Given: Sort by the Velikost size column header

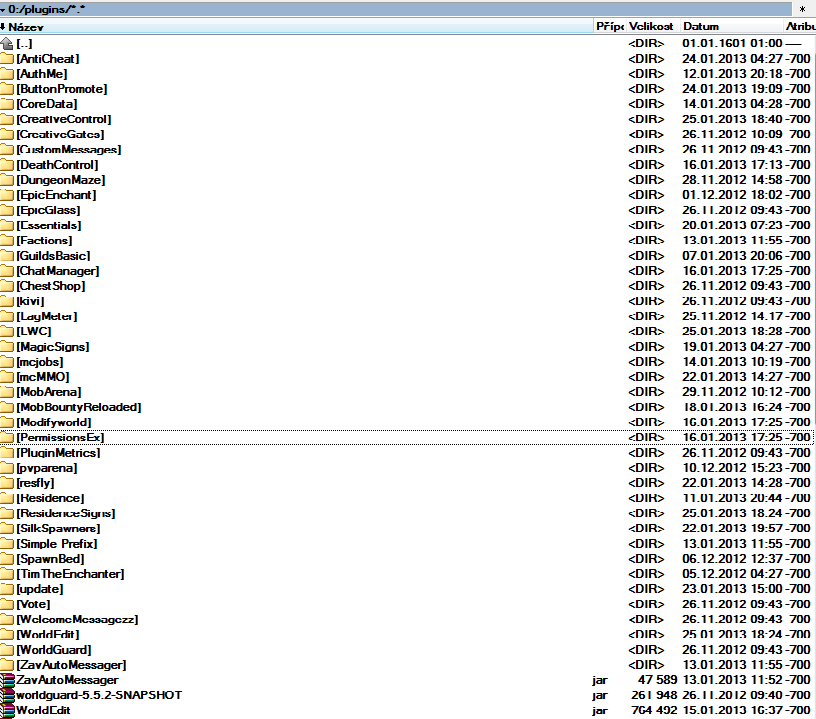Looking at the screenshot, I should click(651, 27).
